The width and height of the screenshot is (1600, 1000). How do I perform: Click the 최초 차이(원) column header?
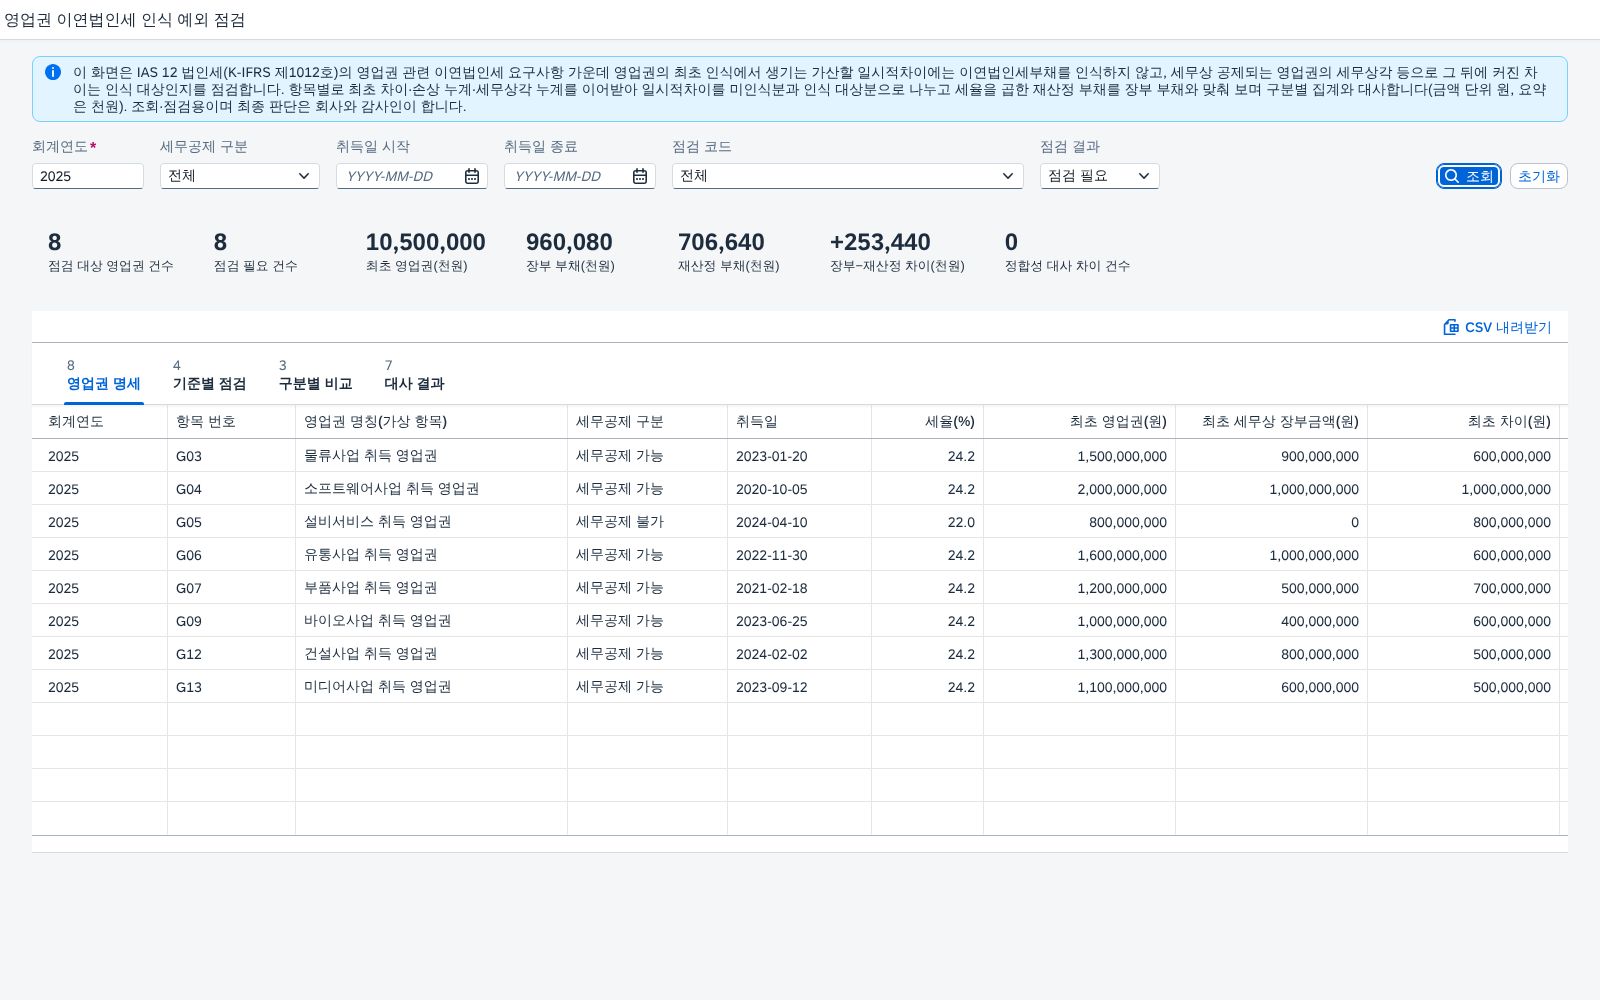point(1464,422)
